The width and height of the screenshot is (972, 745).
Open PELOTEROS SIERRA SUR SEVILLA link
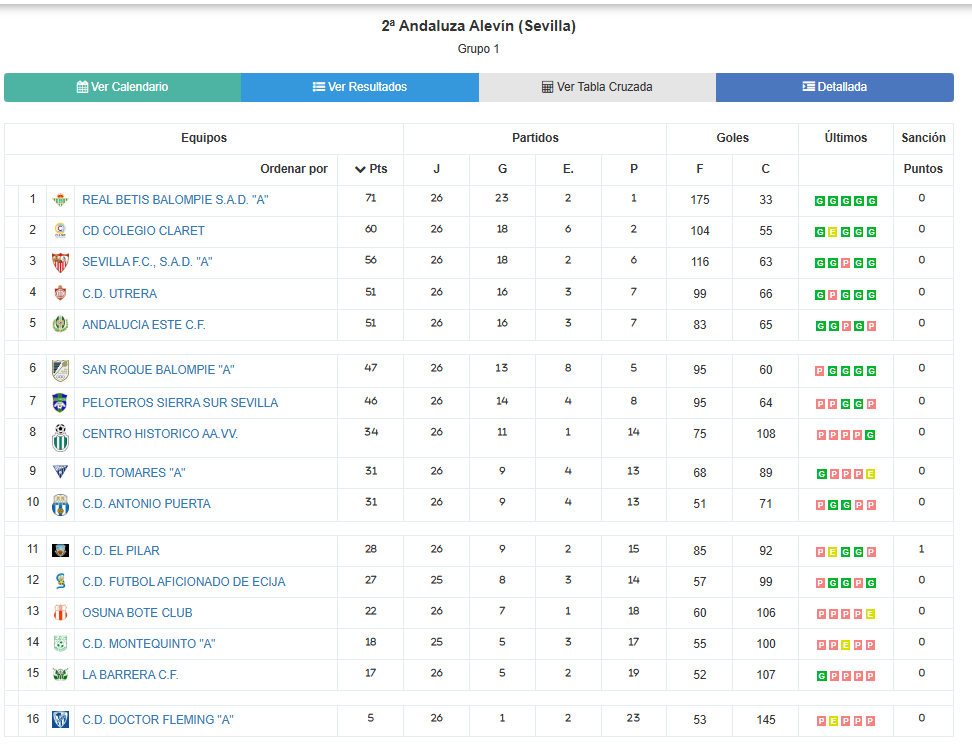pyautogui.click(x=180, y=403)
